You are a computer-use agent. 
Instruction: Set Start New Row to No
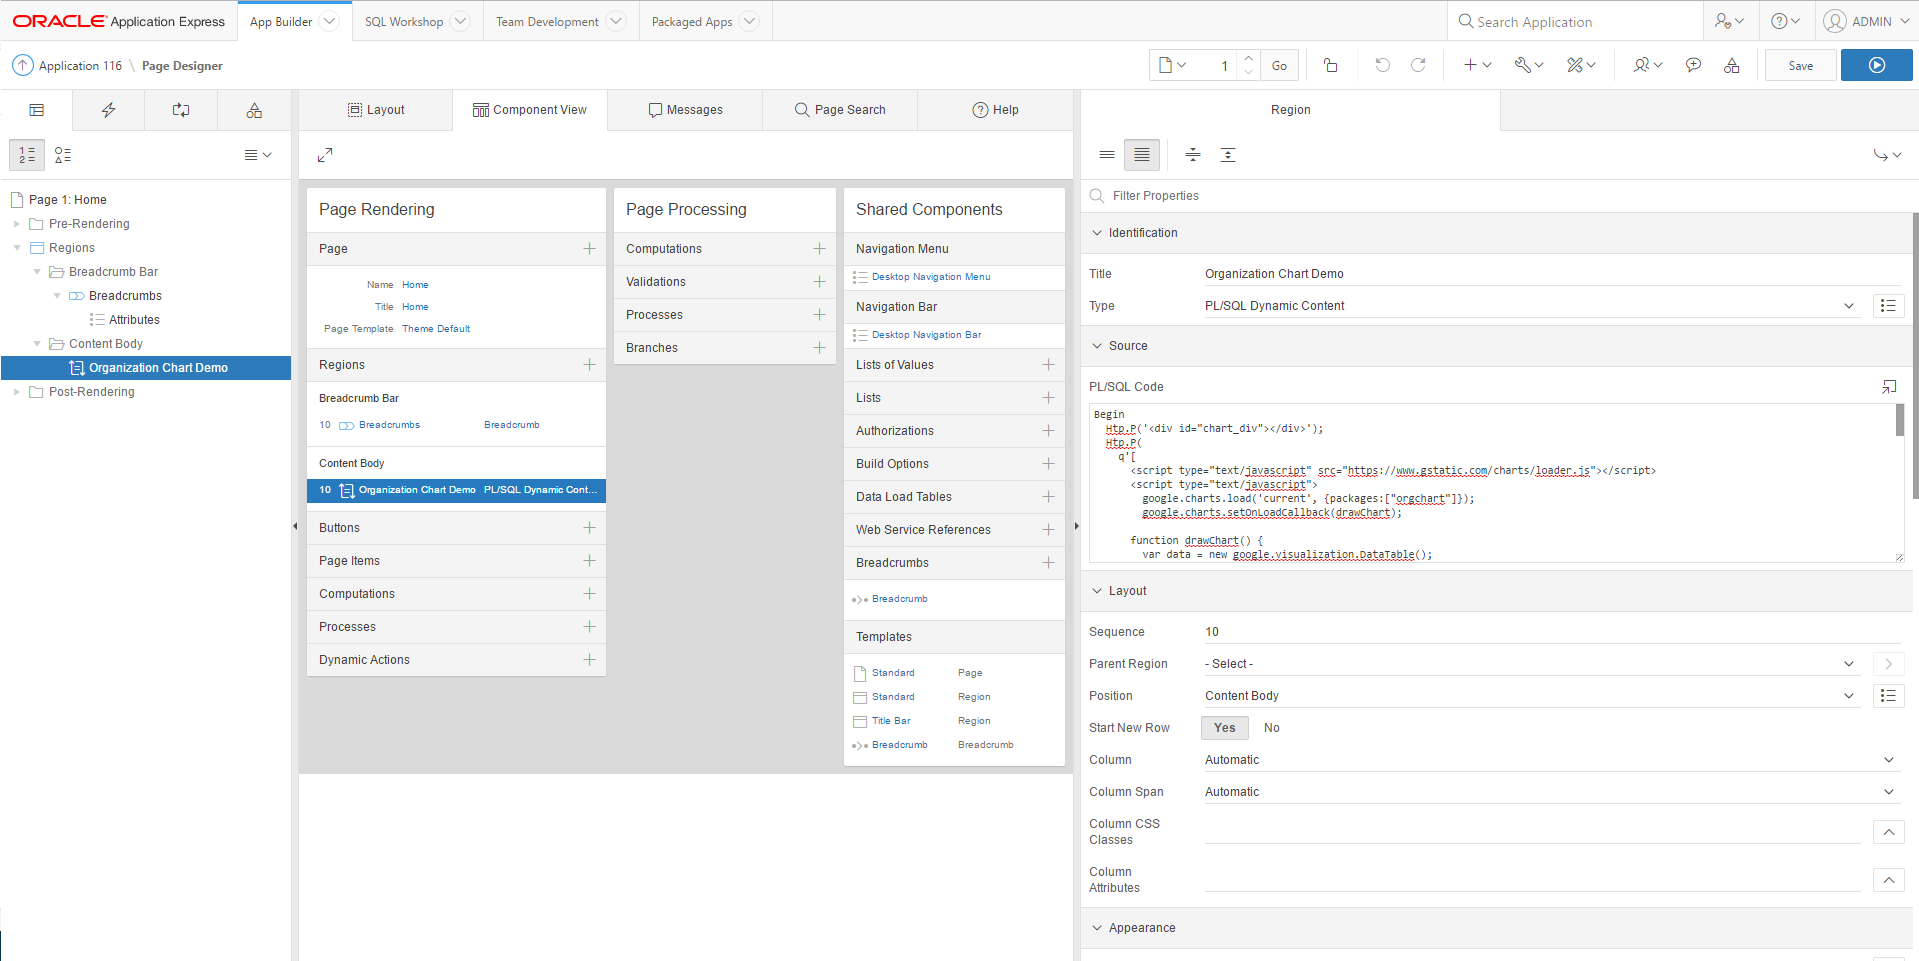[1271, 728]
